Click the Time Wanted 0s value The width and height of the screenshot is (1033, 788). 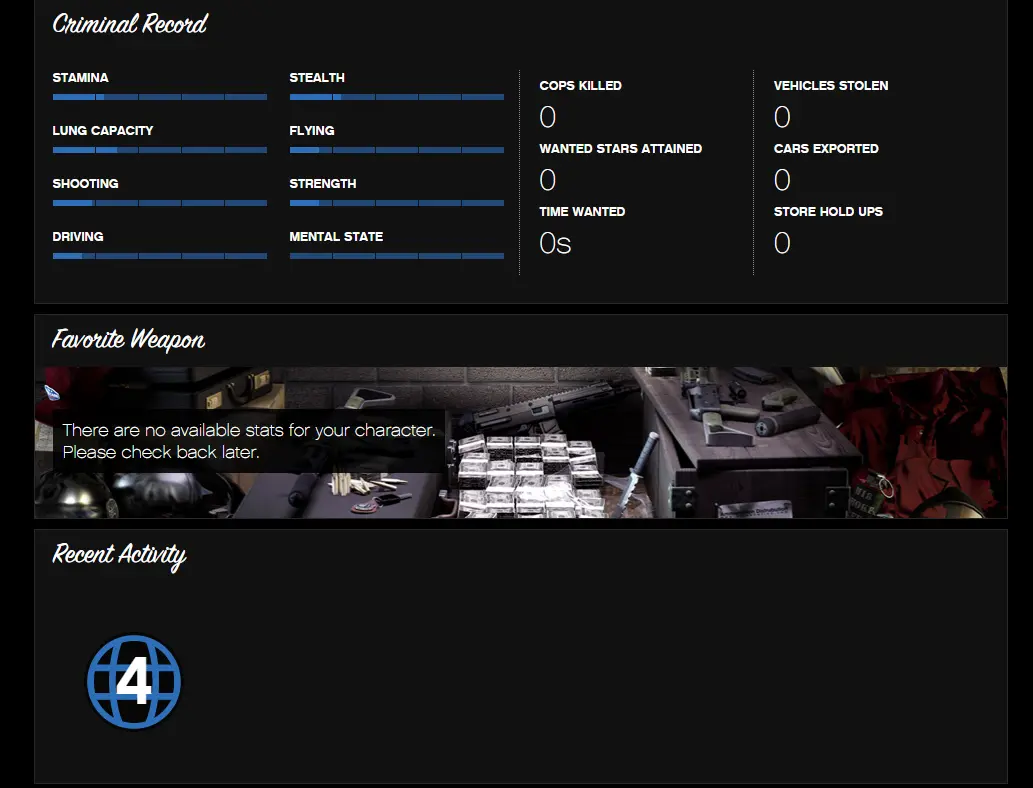(555, 244)
